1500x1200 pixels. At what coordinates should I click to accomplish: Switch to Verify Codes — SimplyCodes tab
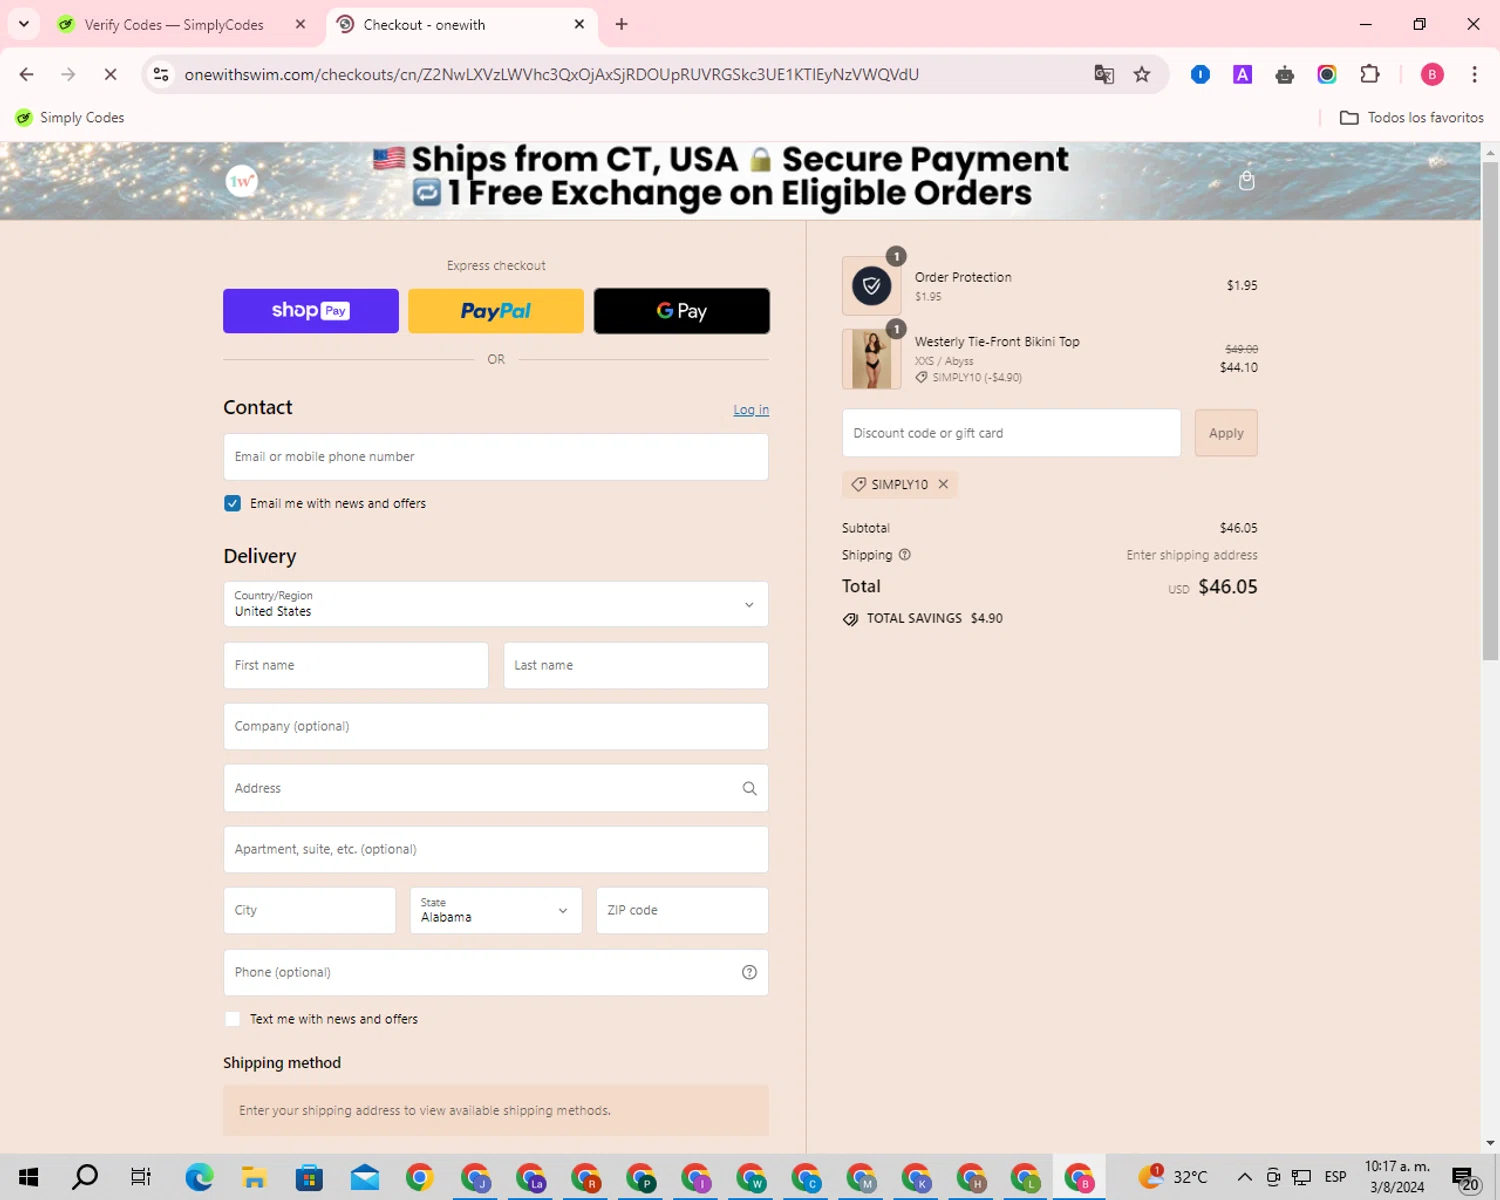(x=174, y=24)
